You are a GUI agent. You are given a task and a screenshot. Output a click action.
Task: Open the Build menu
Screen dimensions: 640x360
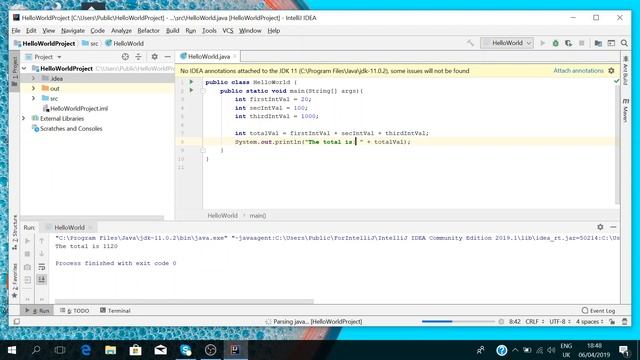point(172,31)
